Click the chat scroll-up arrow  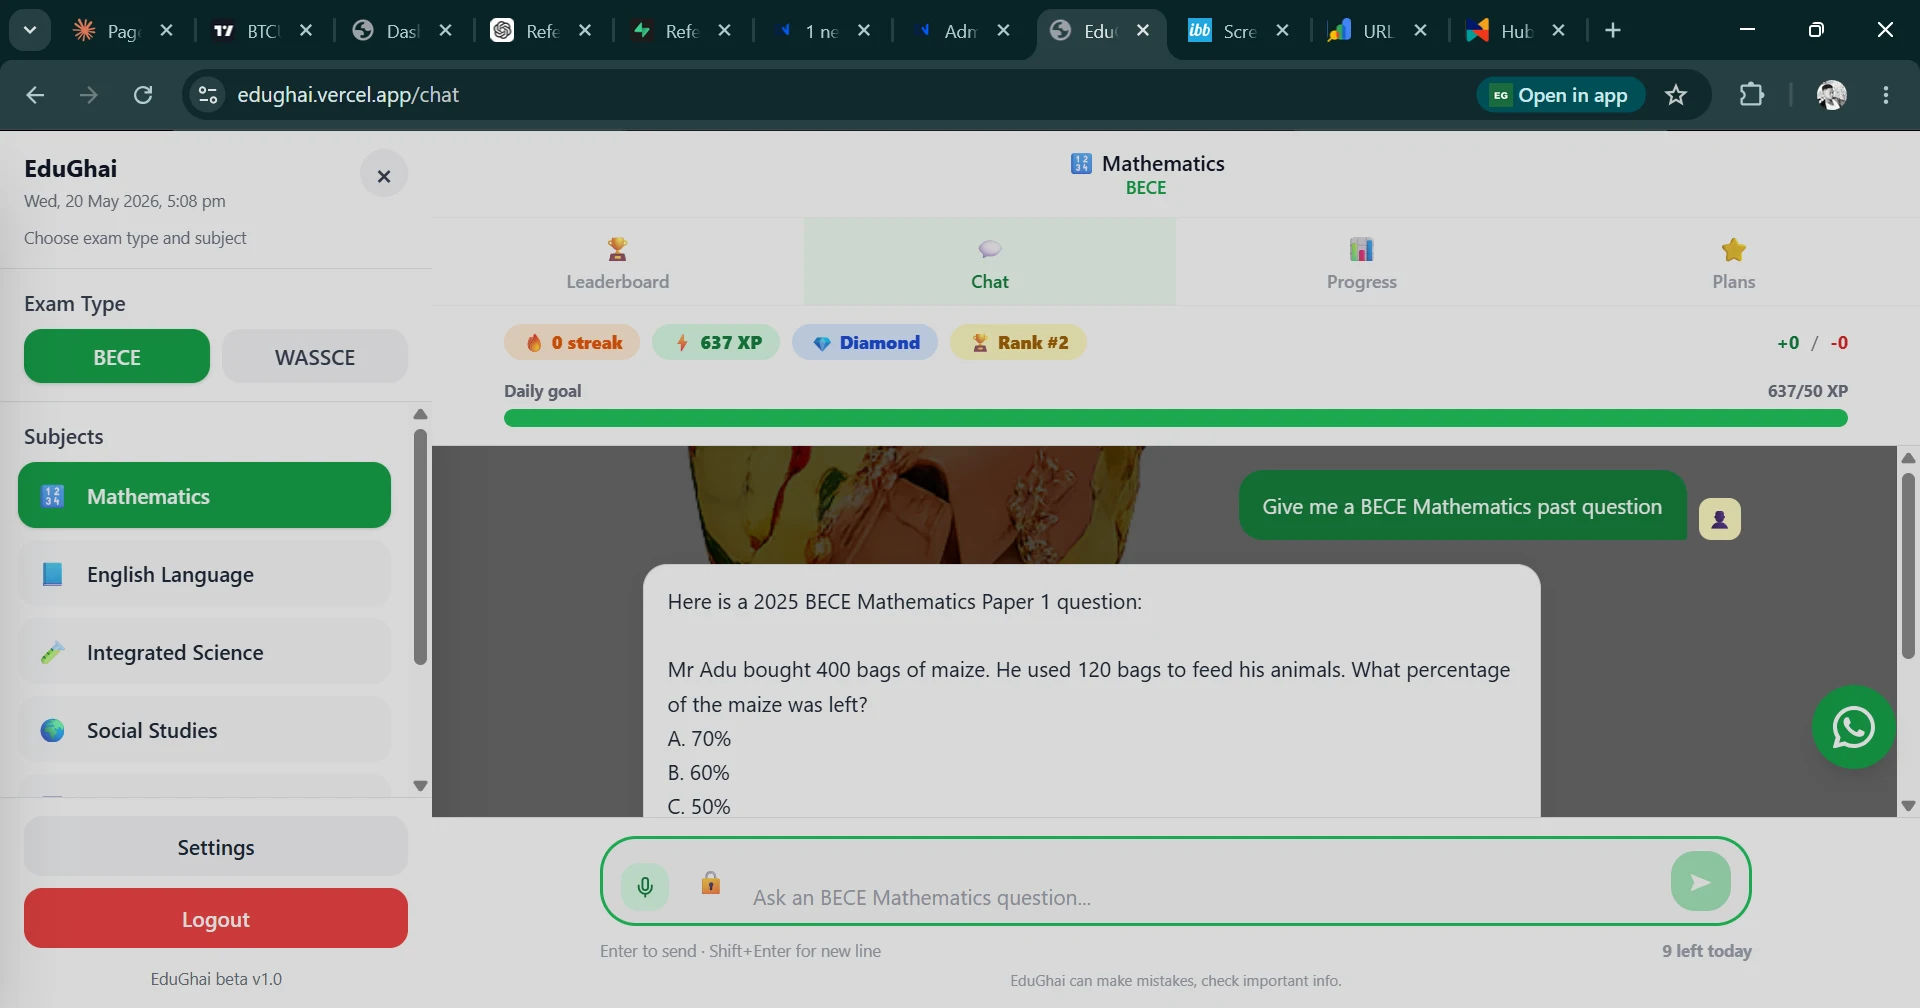tap(1908, 458)
